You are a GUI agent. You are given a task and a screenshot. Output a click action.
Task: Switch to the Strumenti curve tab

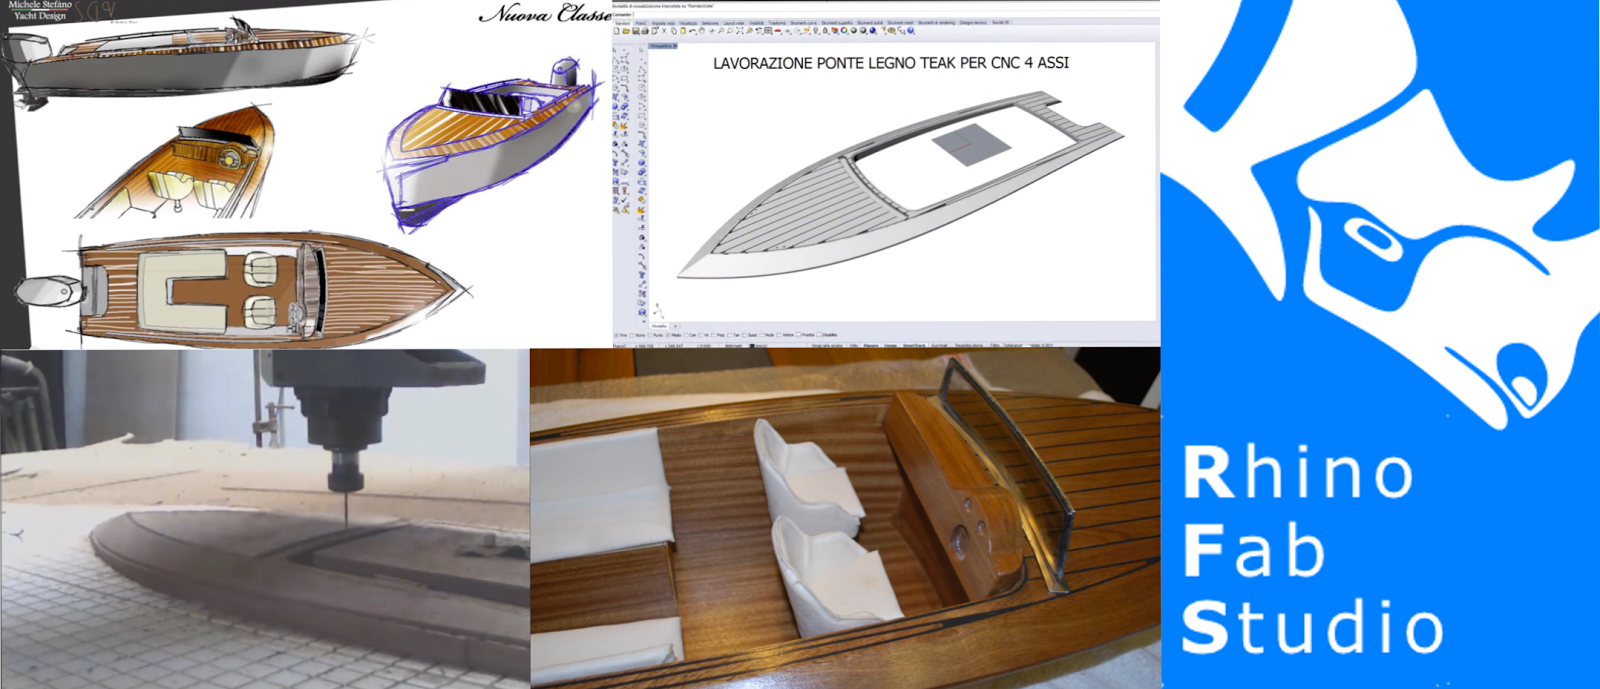coord(803,23)
